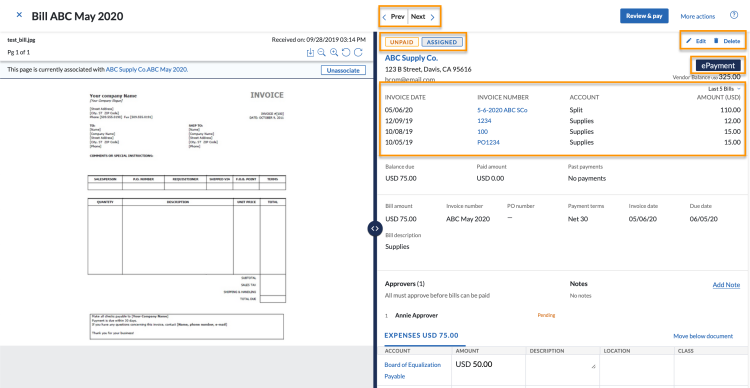Image resolution: width=750 pixels, height=388 pixels.
Task: Rotate the document clockwise
Action: [x=358, y=53]
